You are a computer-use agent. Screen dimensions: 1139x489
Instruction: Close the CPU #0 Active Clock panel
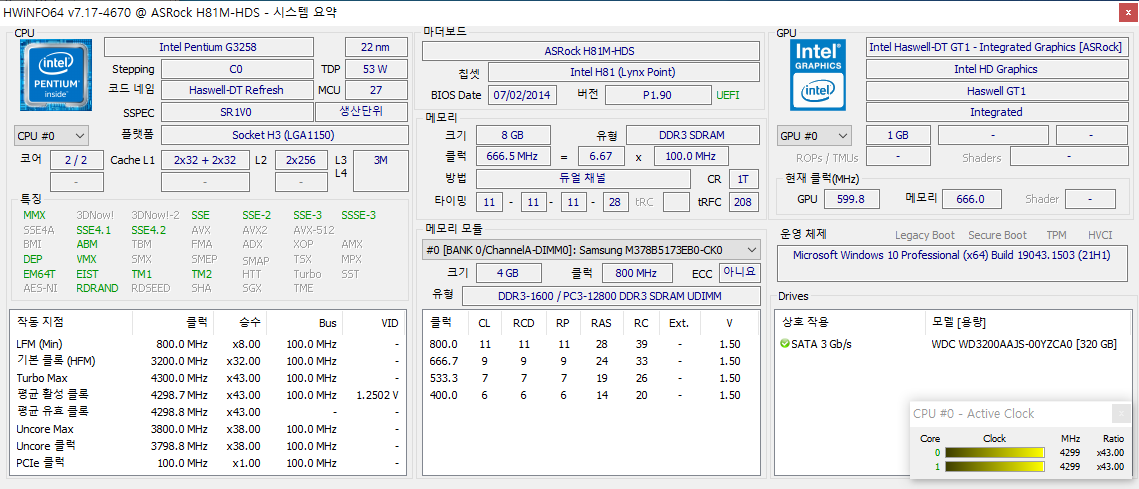(x=1119, y=413)
